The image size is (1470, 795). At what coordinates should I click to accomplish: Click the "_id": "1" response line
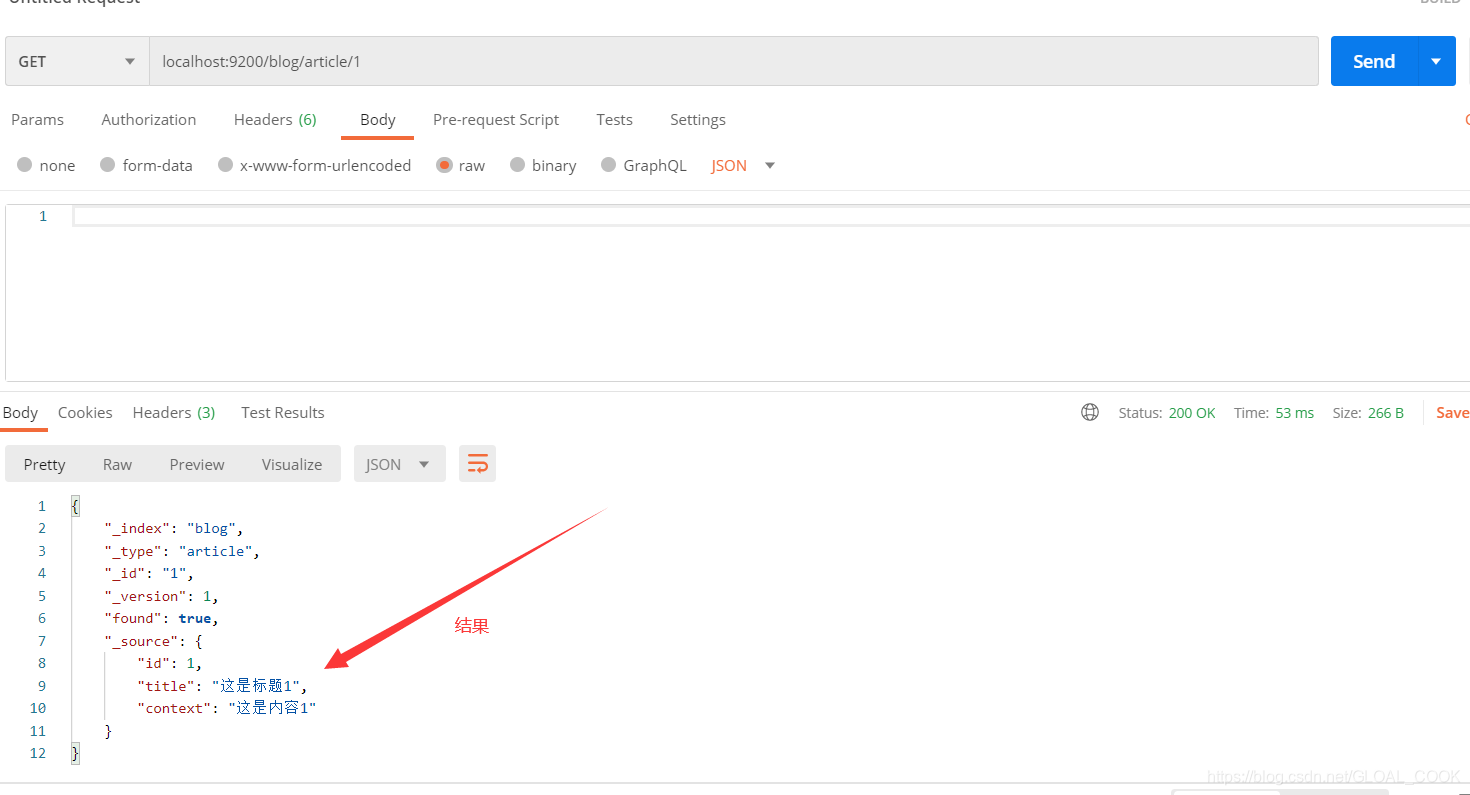click(149, 573)
